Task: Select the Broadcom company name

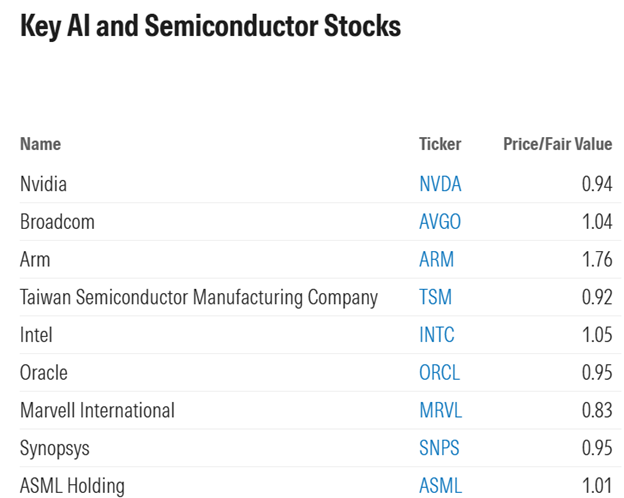Action: (57, 222)
